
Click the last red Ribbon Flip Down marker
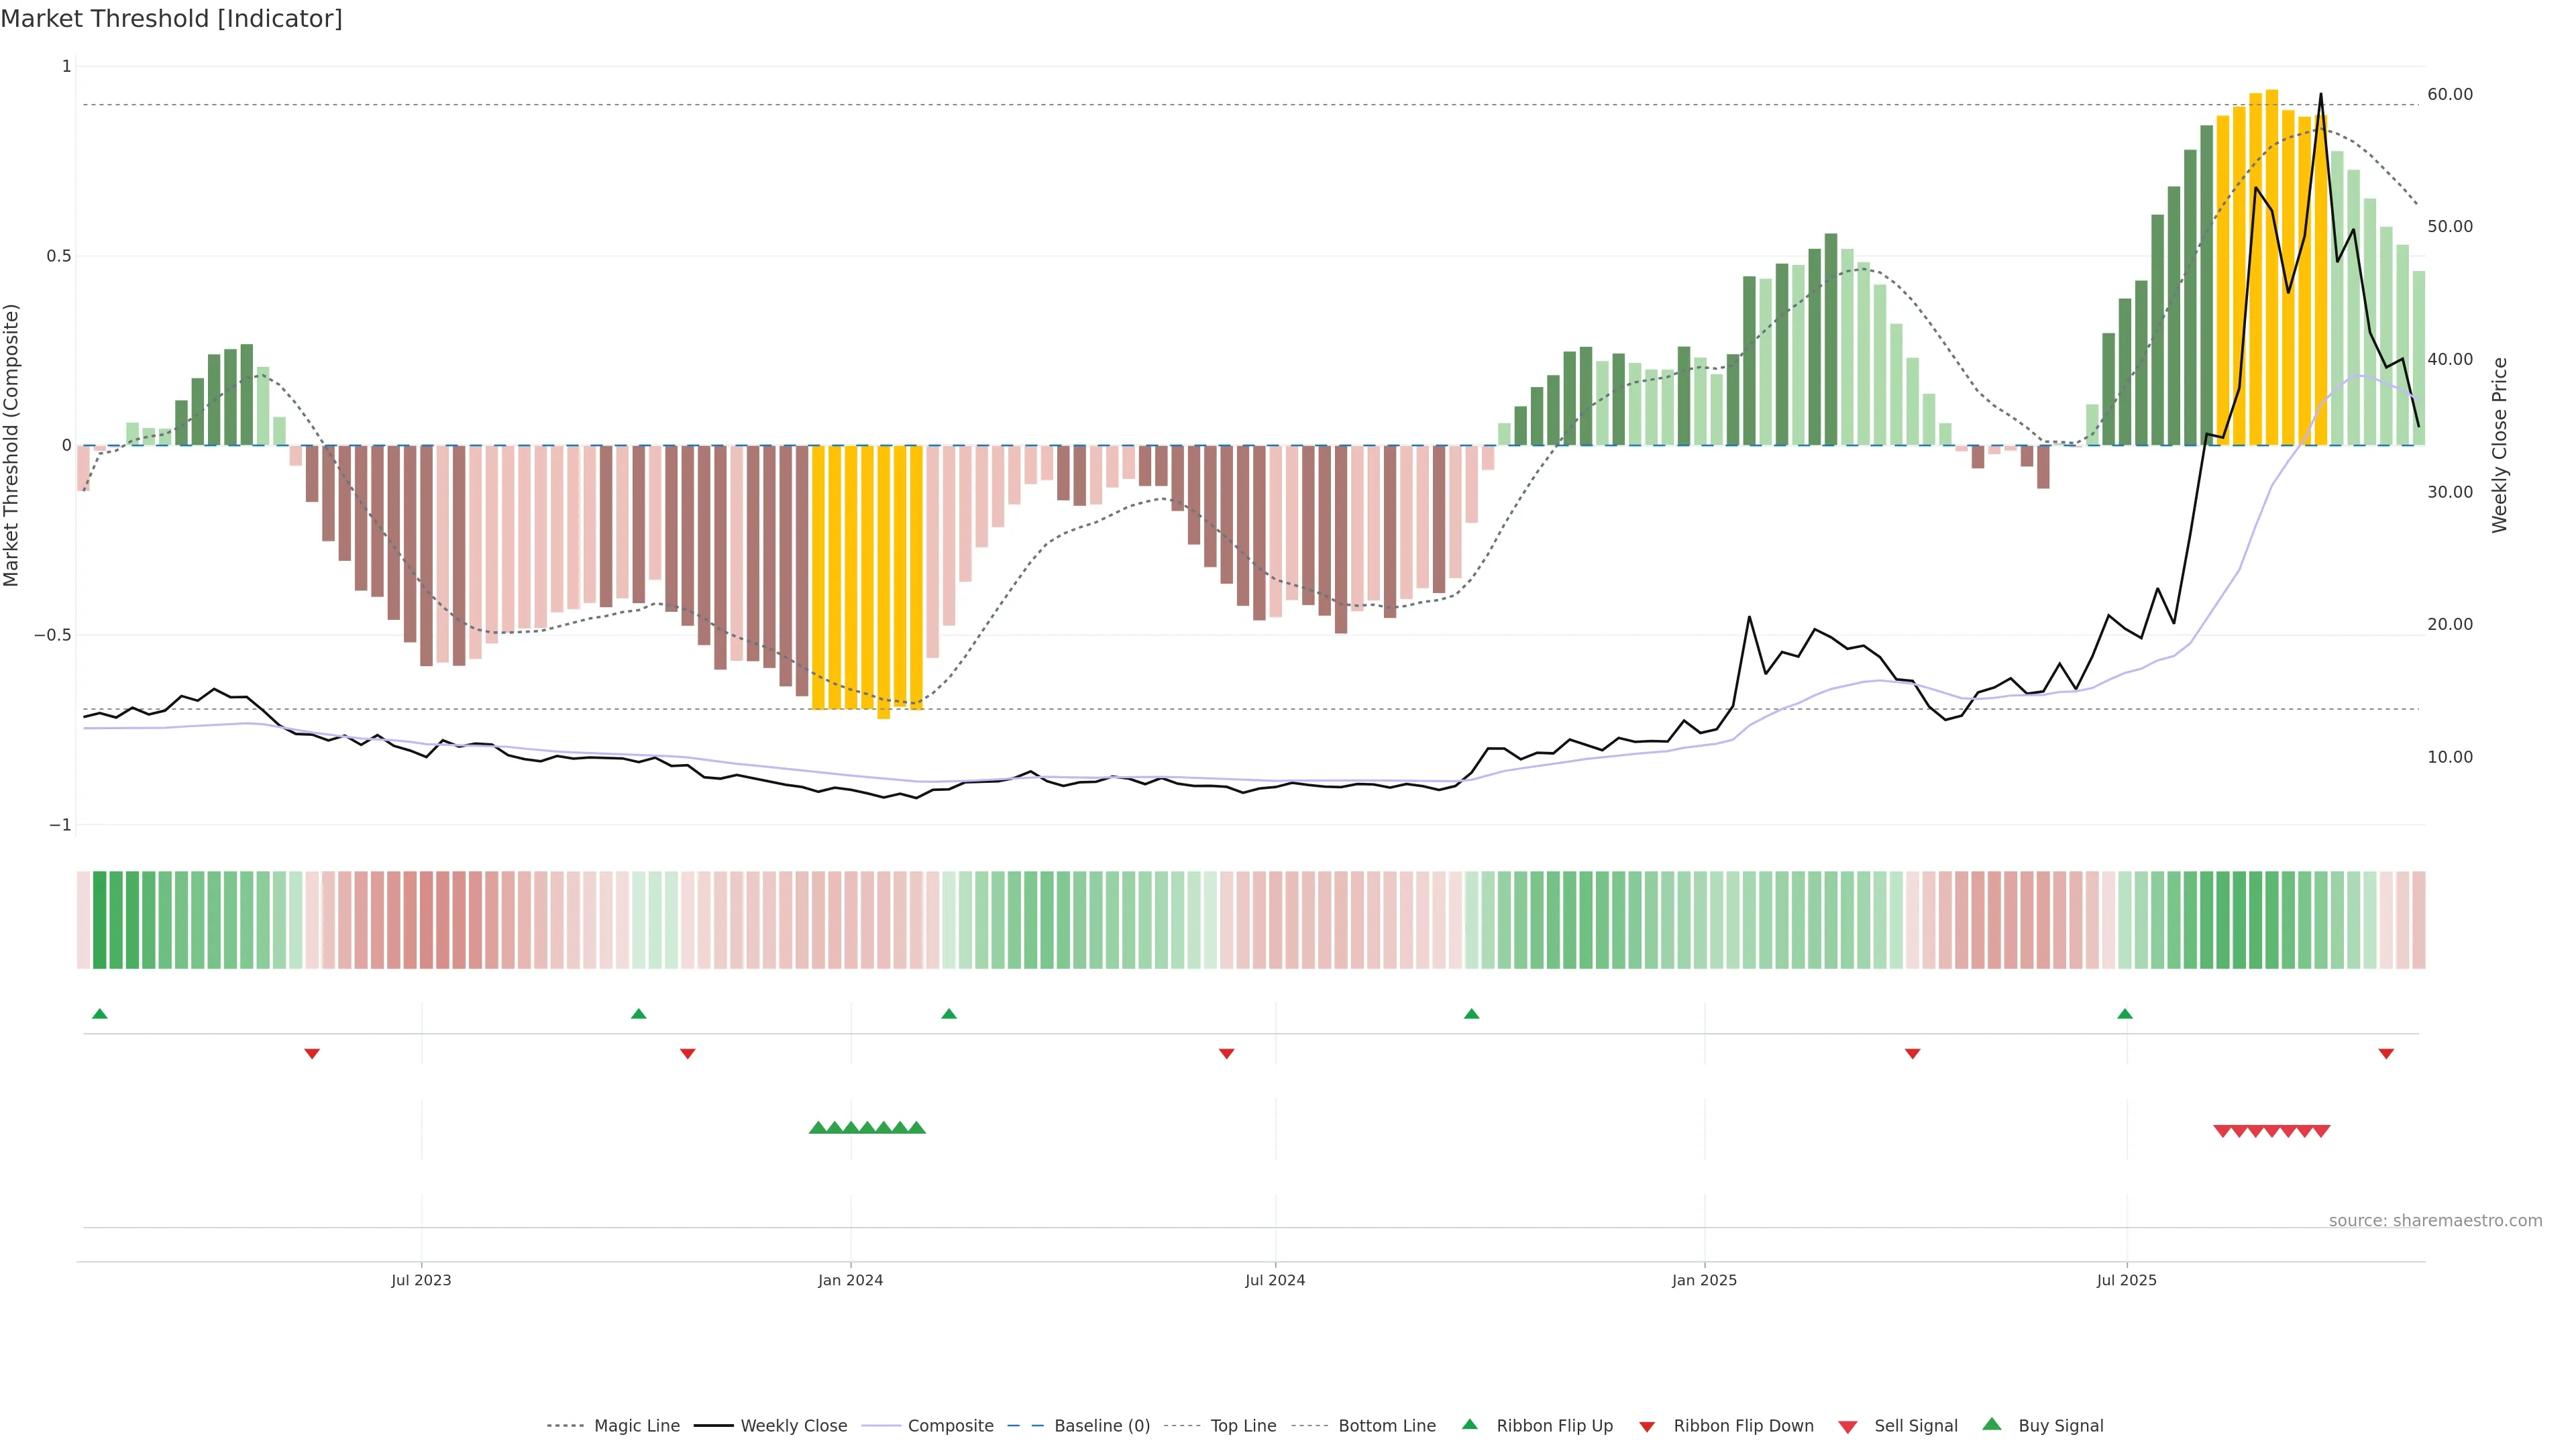[2386, 1054]
